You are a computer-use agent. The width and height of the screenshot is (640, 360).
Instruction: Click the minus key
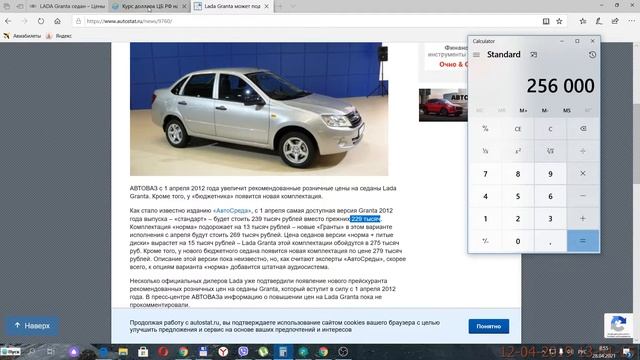pyautogui.click(x=583, y=196)
